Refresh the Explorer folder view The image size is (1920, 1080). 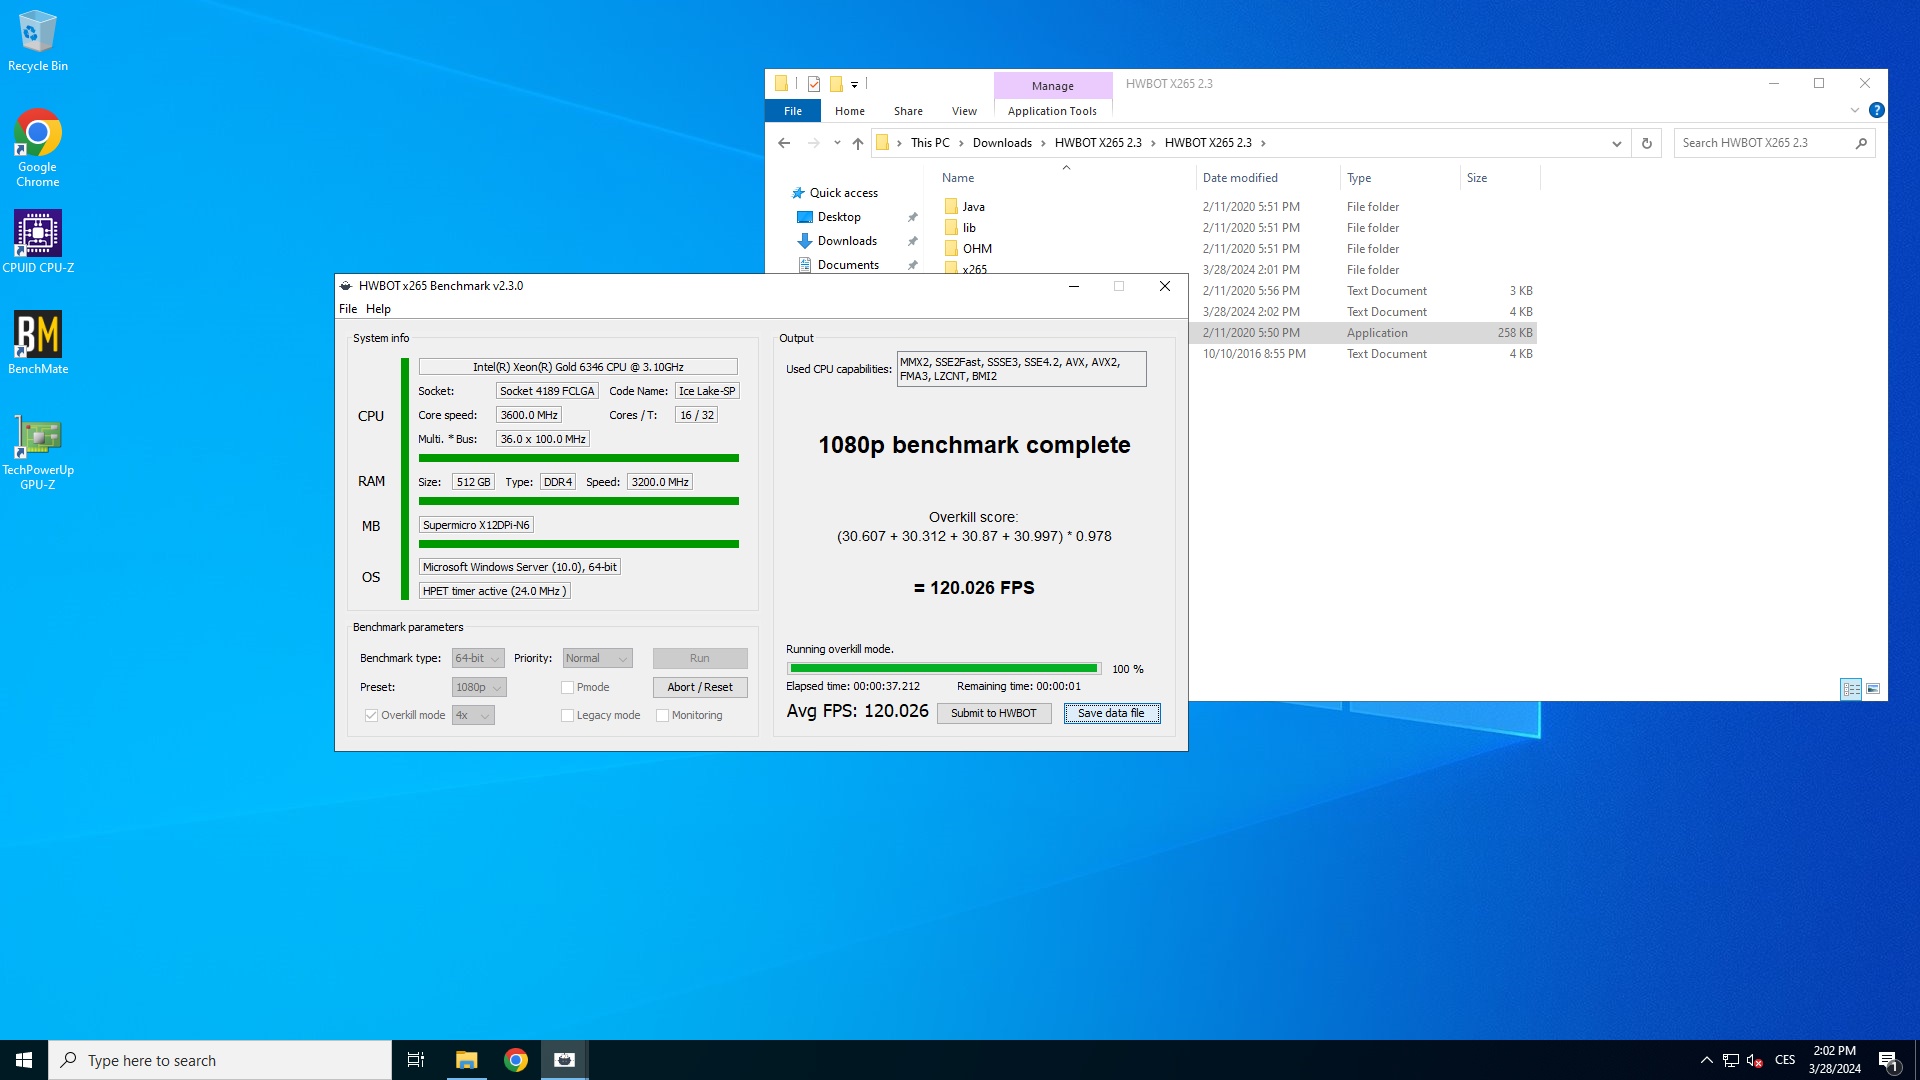click(1647, 143)
